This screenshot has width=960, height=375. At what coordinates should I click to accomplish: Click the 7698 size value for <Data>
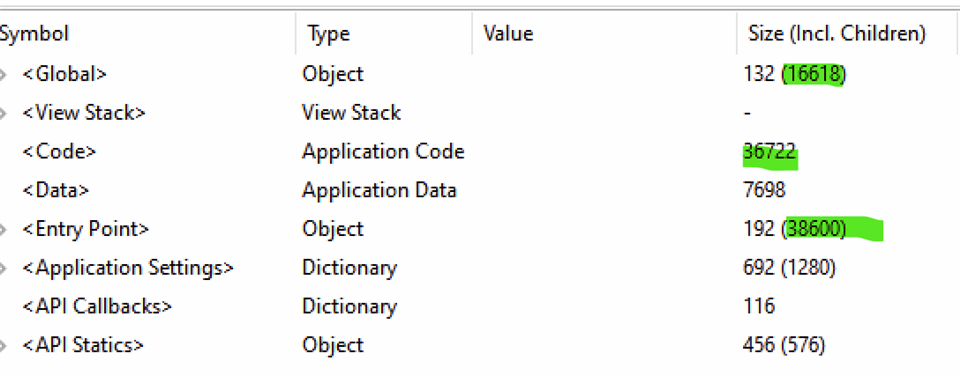(x=764, y=191)
